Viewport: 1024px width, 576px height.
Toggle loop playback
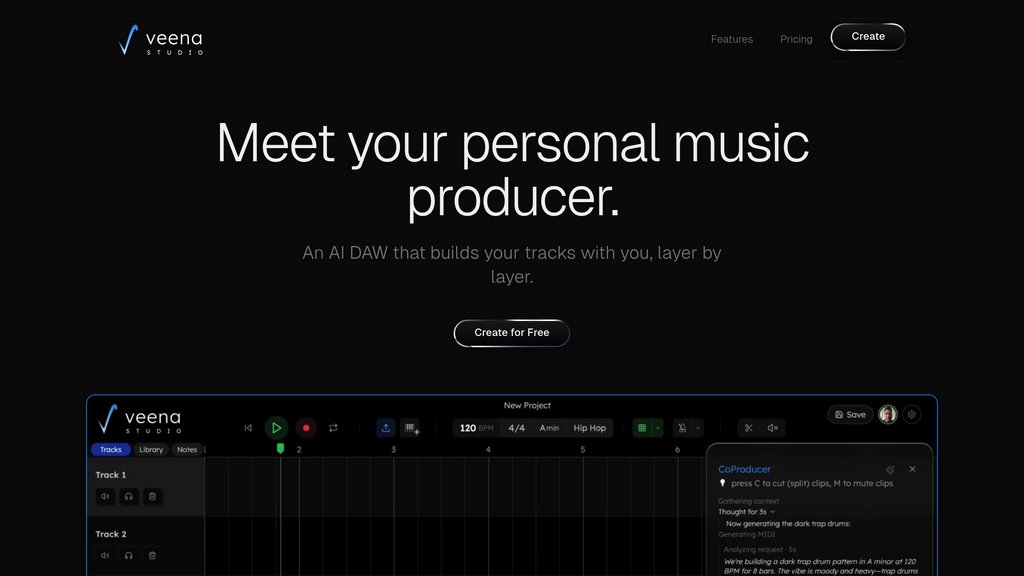tap(333, 428)
